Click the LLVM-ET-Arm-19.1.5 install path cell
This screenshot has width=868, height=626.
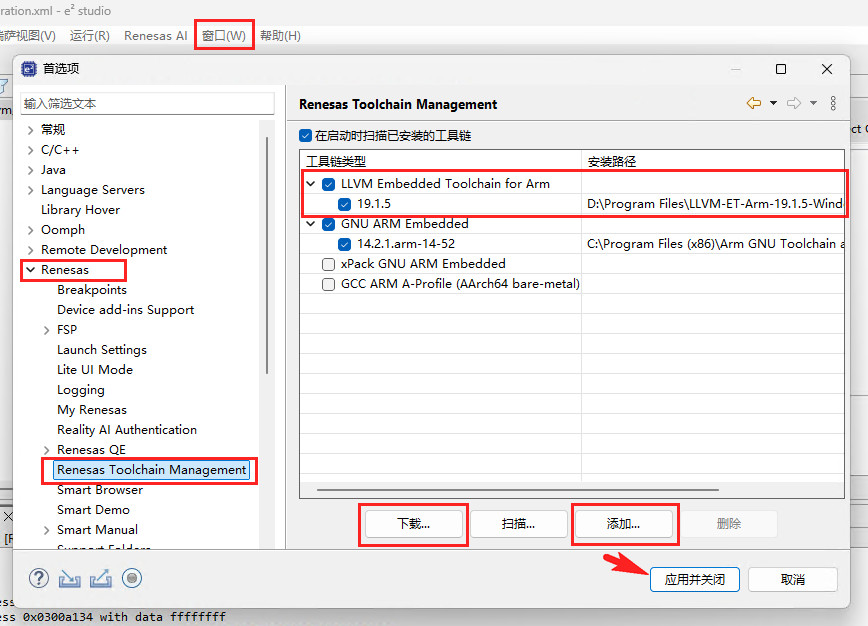(x=714, y=204)
